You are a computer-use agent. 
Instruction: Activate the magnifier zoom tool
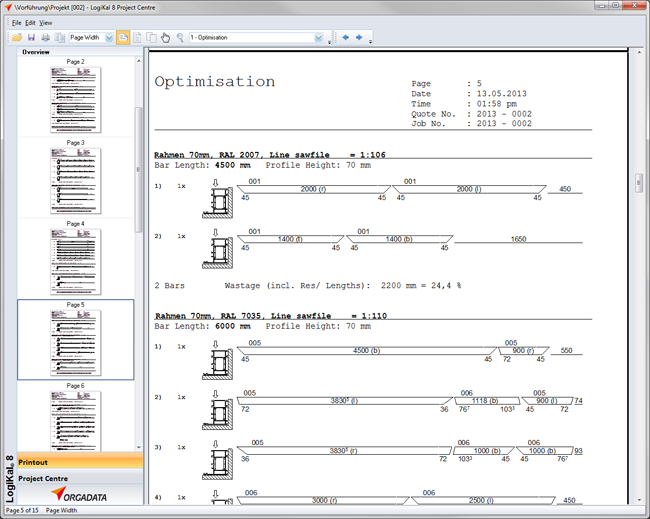[180, 38]
